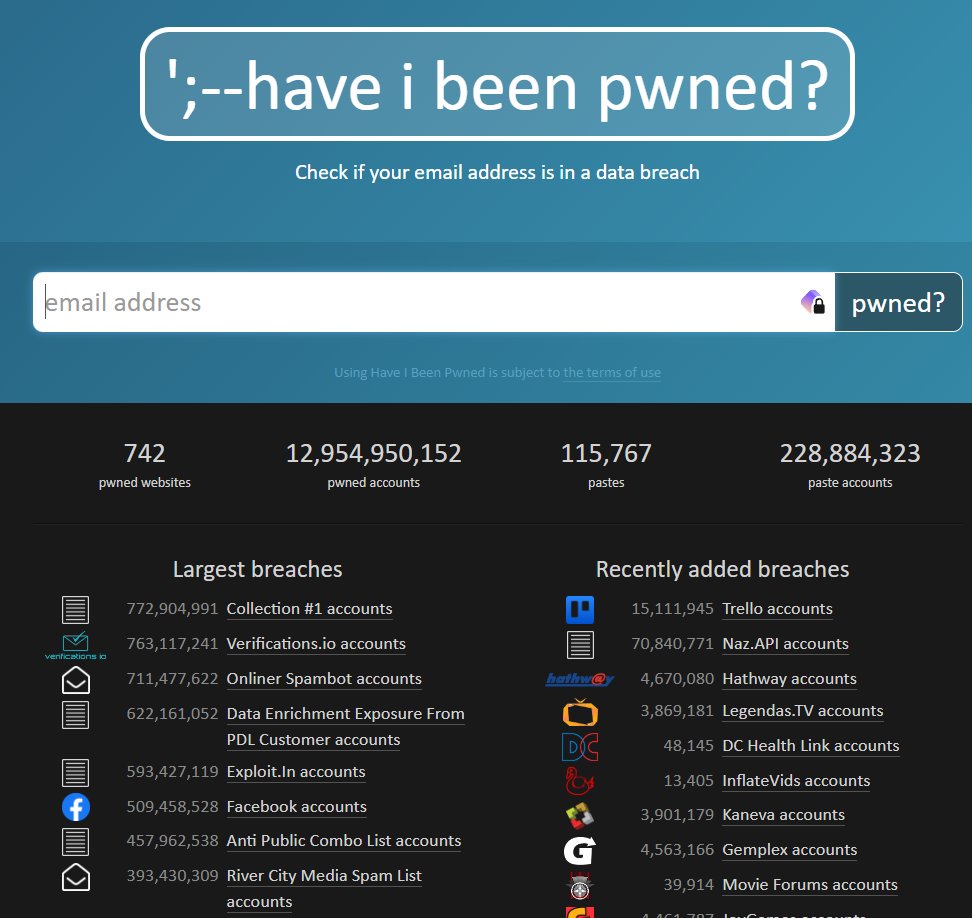Open Onliner Spambot accounts link
972x918 pixels.
click(324, 679)
